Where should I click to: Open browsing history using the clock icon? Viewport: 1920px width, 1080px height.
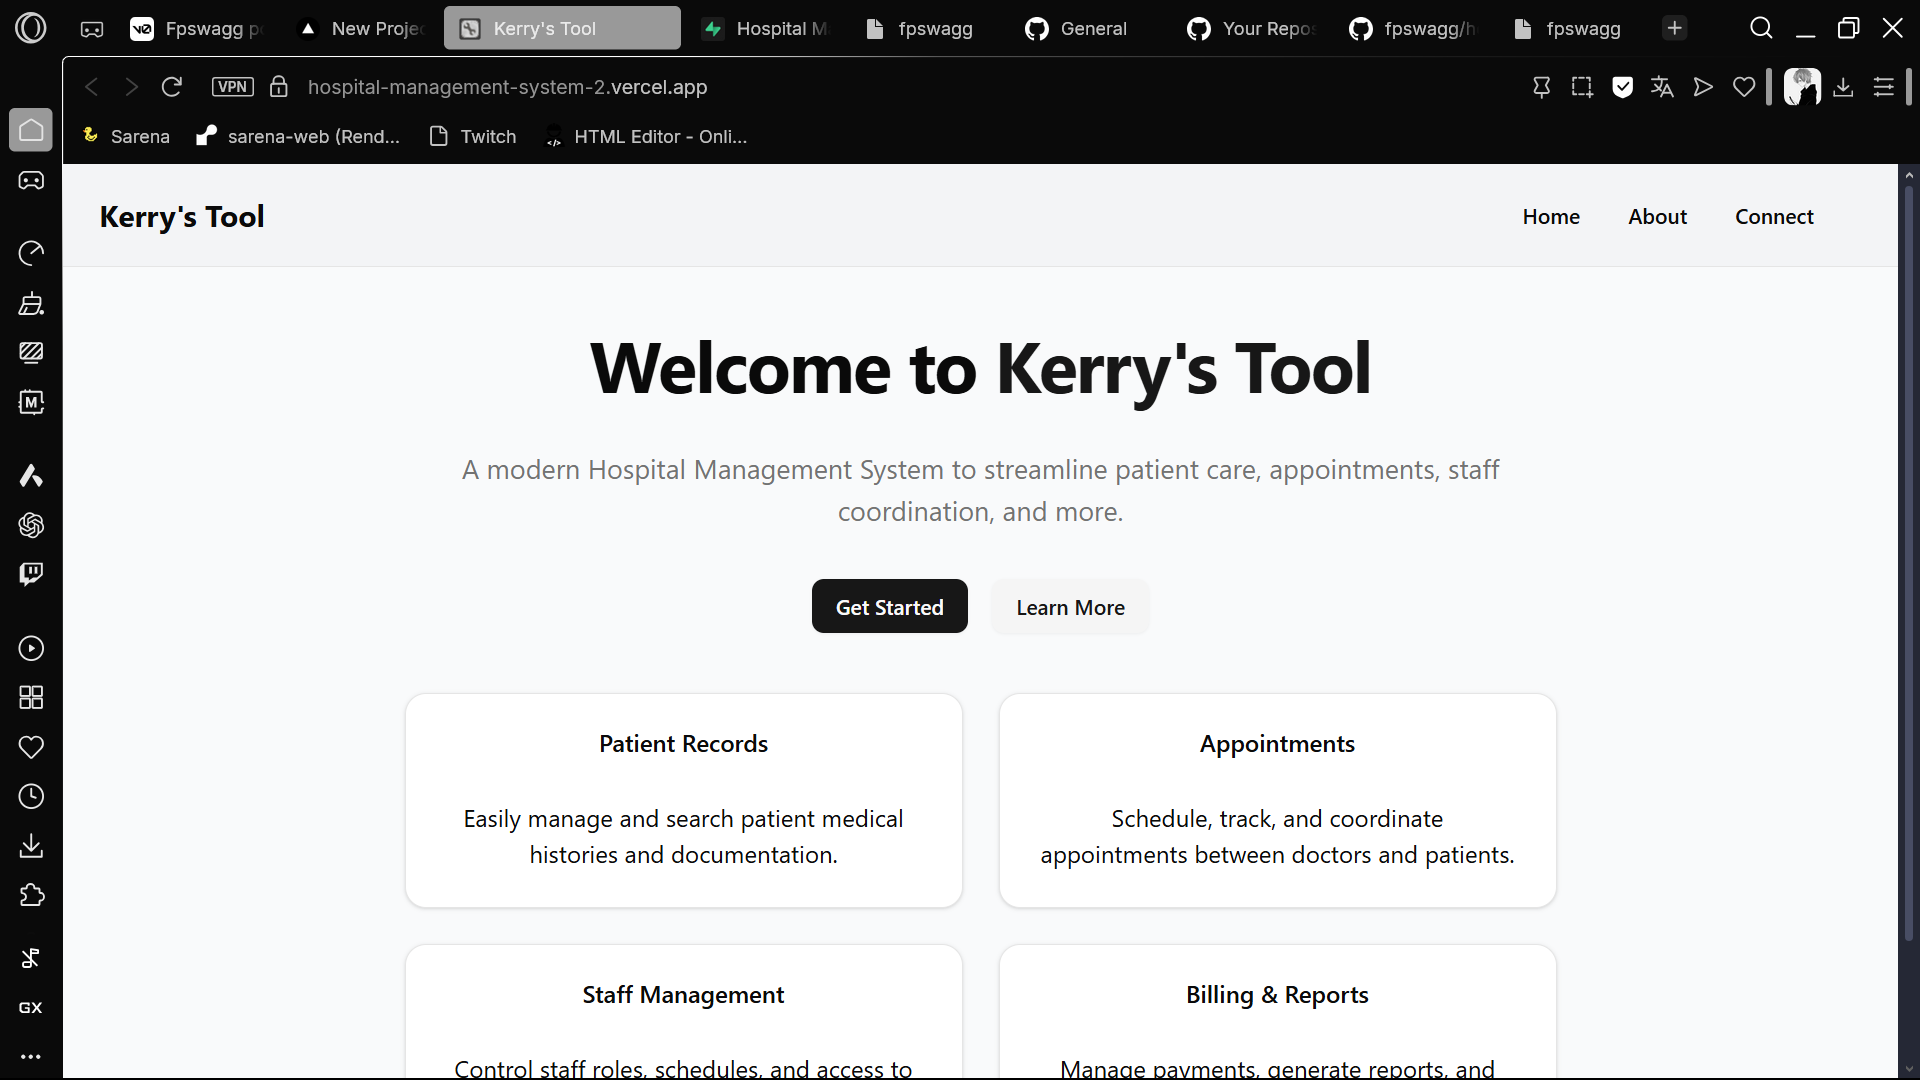coord(32,796)
